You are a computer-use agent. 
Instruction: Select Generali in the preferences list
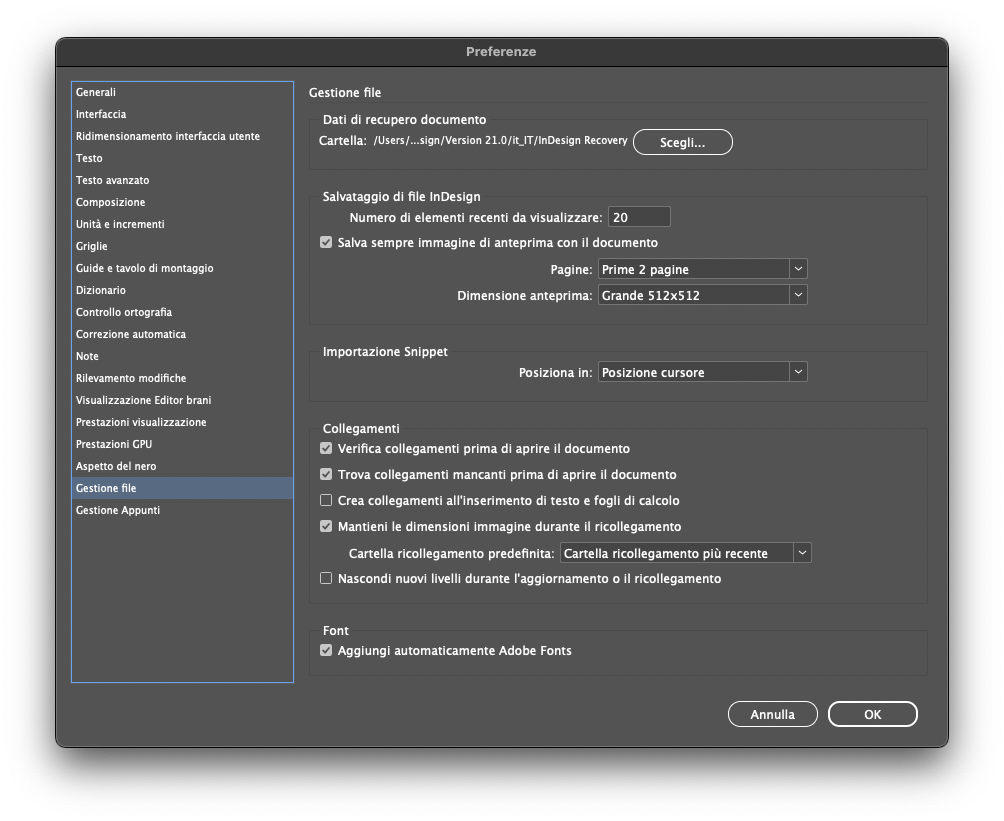pyautogui.click(x=96, y=92)
